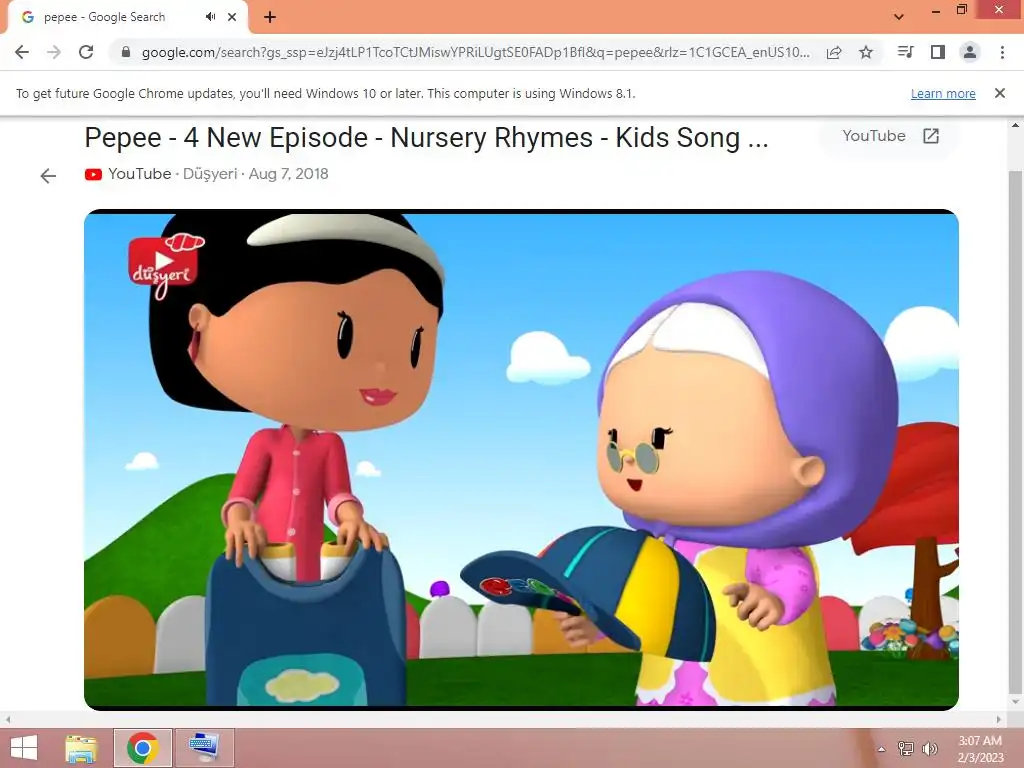Click the browser back arrow
The height and width of the screenshot is (768, 1024).
pyautogui.click(x=22, y=52)
